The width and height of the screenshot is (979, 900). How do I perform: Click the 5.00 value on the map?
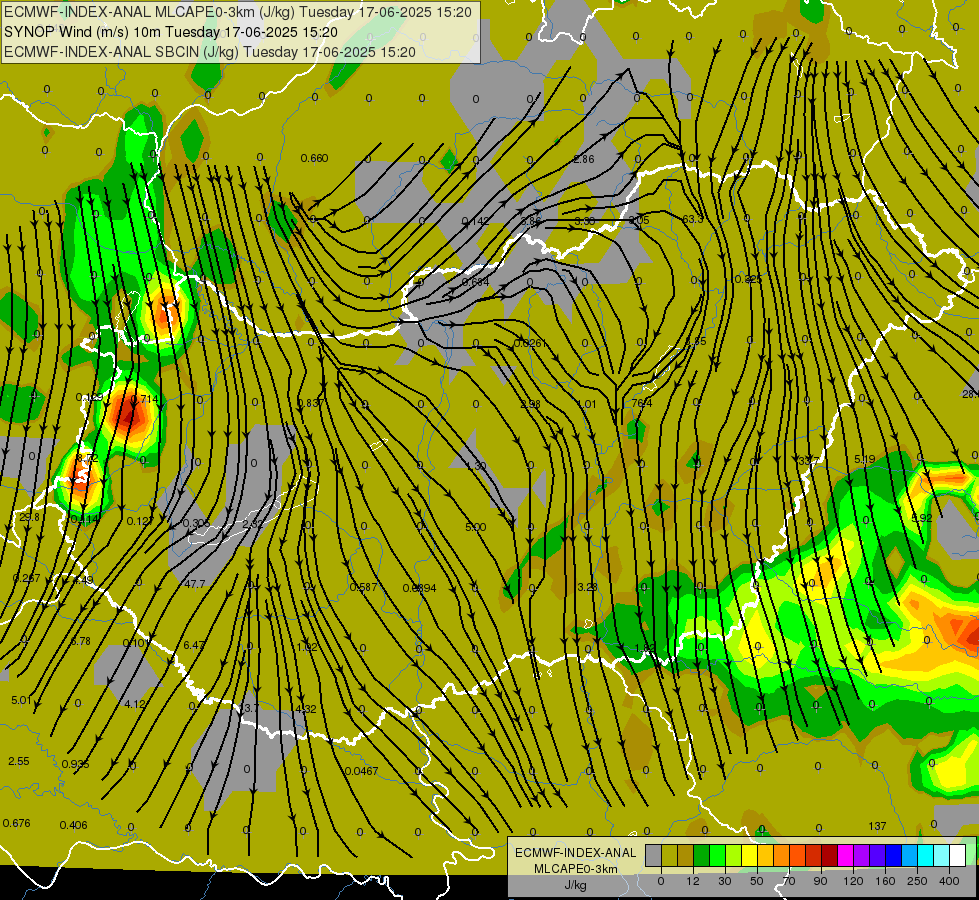pos(476,527)
